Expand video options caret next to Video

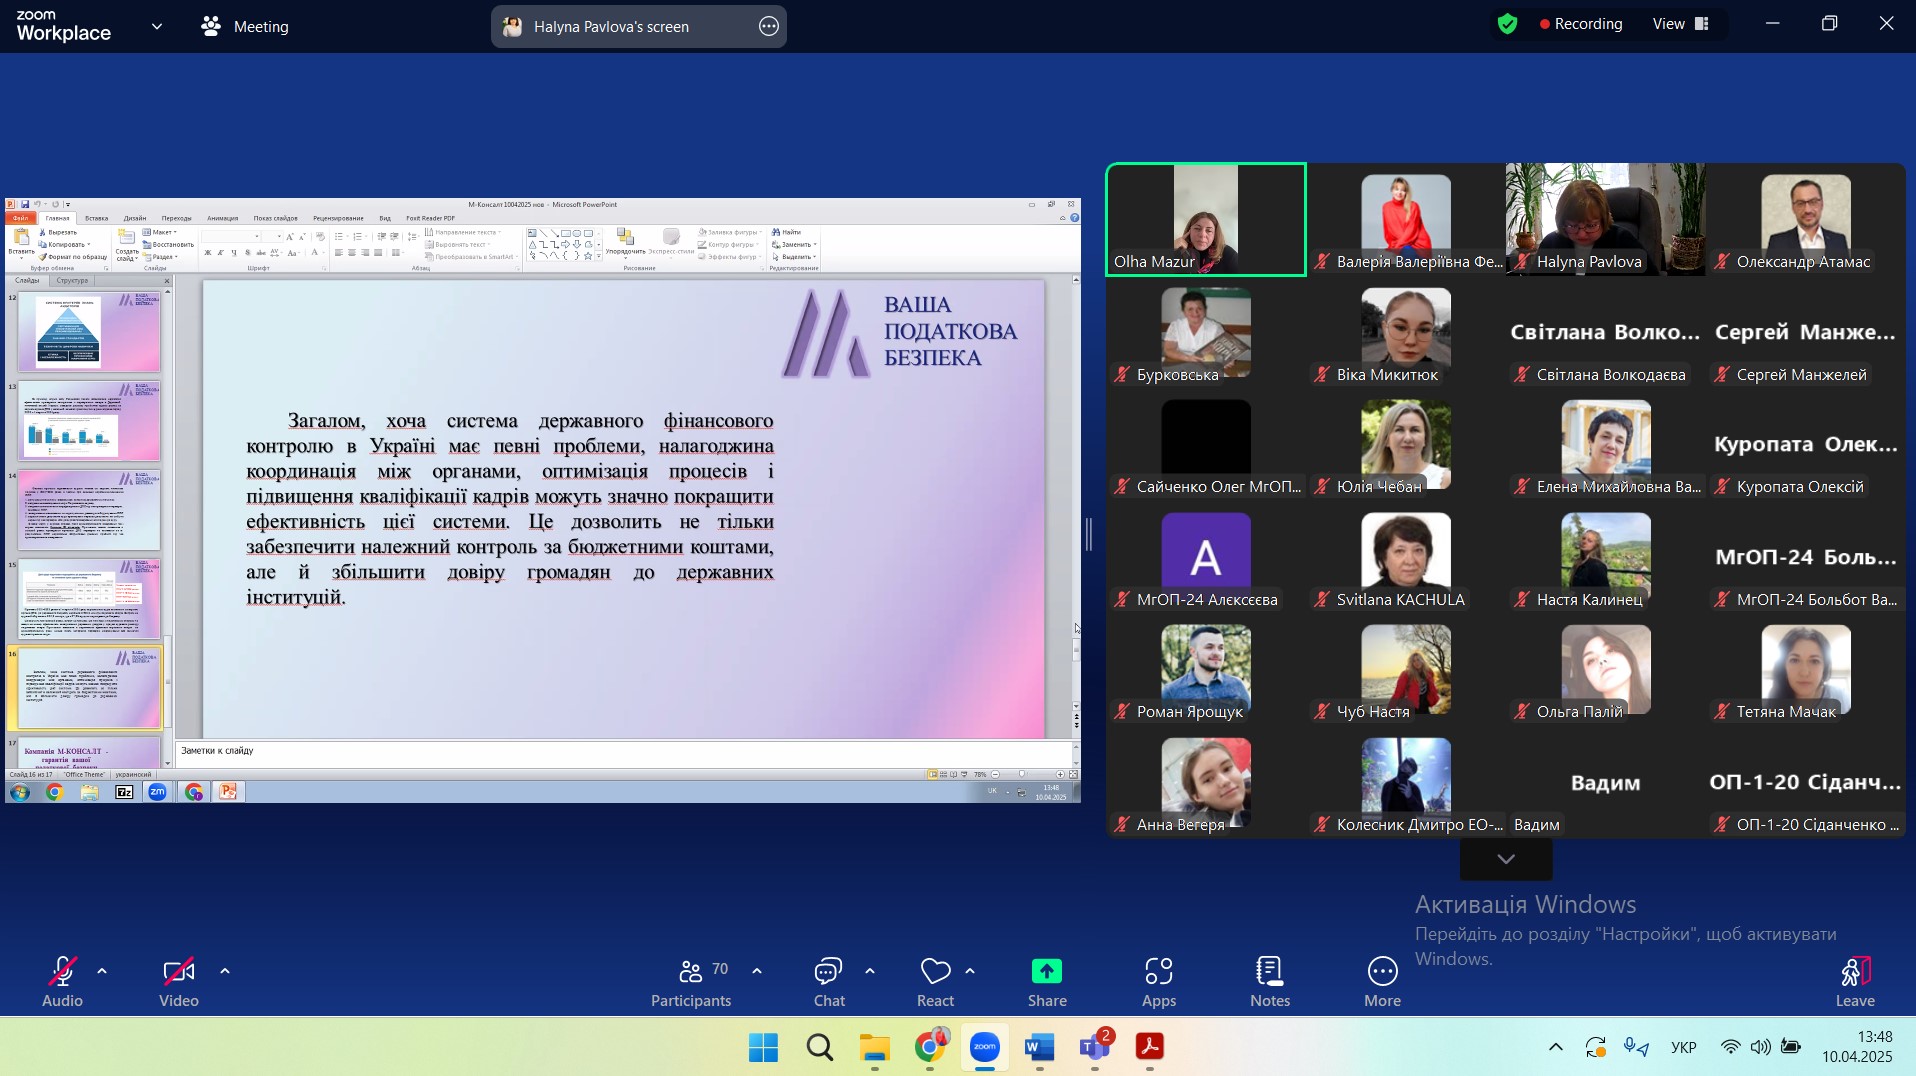225,971
